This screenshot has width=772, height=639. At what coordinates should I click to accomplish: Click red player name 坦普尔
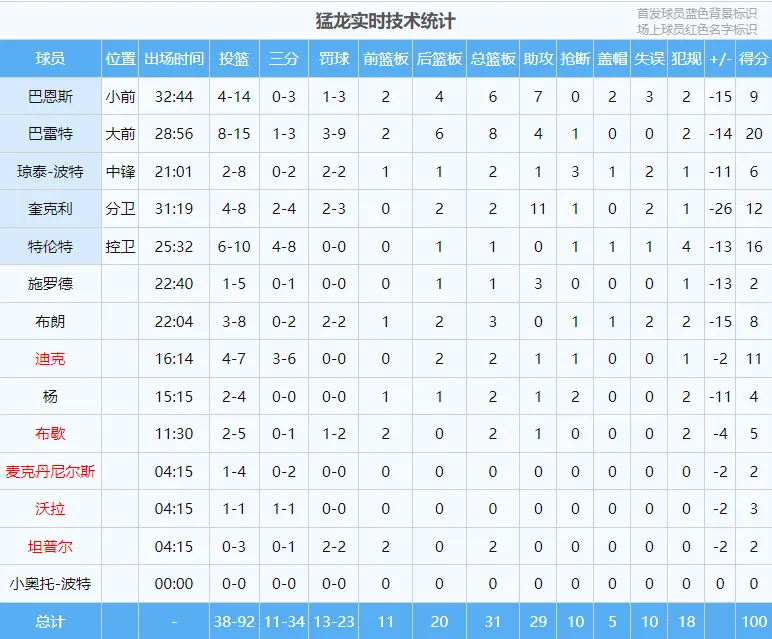[50, 546]
